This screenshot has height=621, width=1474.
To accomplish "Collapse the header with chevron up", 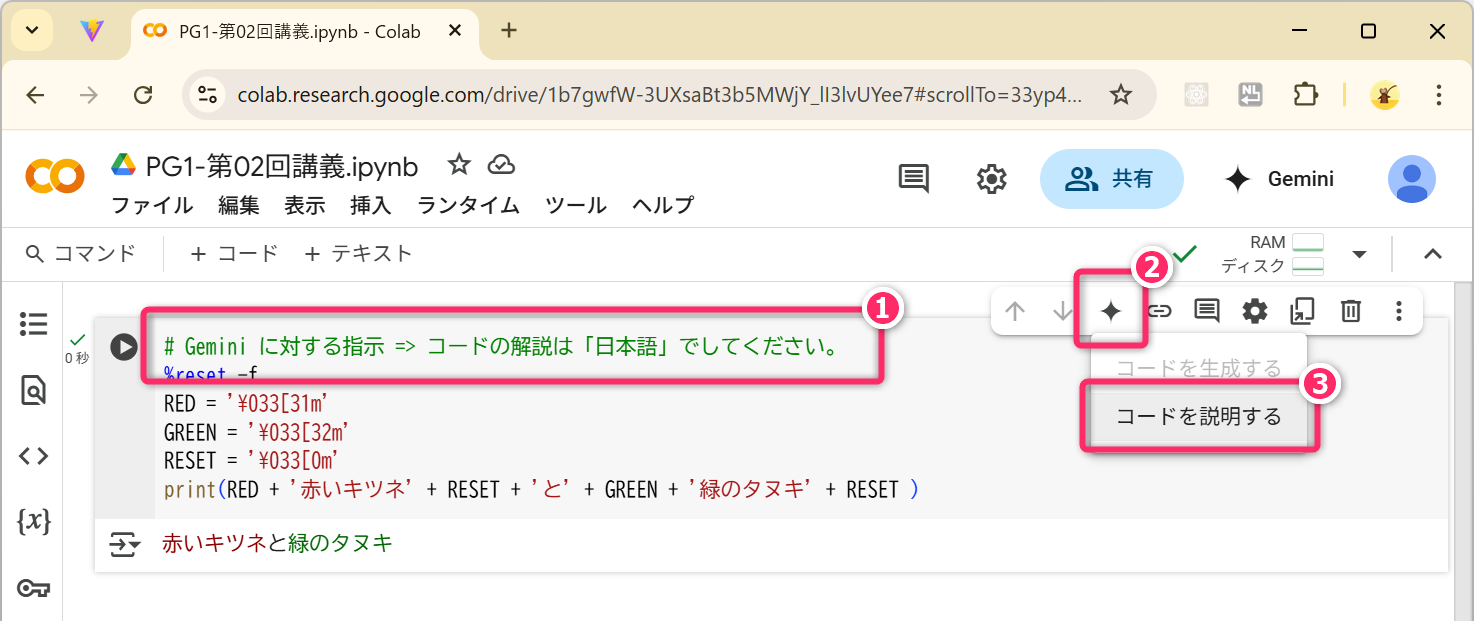I will pyautogui.click(x=1433, y=254).
